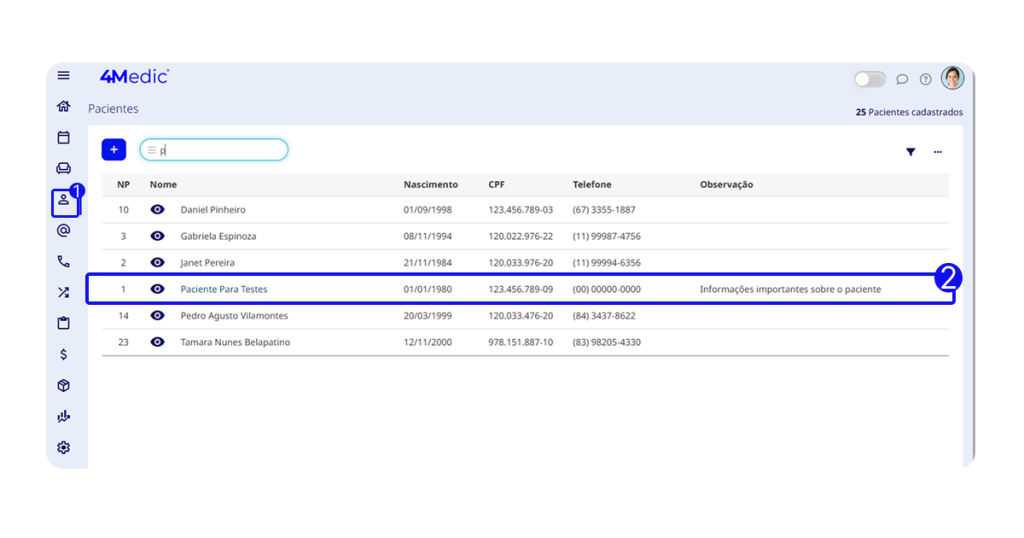Open the calendar icon in sidebar
Viewport: 1024px width, 538px height.
coord(64,138)
